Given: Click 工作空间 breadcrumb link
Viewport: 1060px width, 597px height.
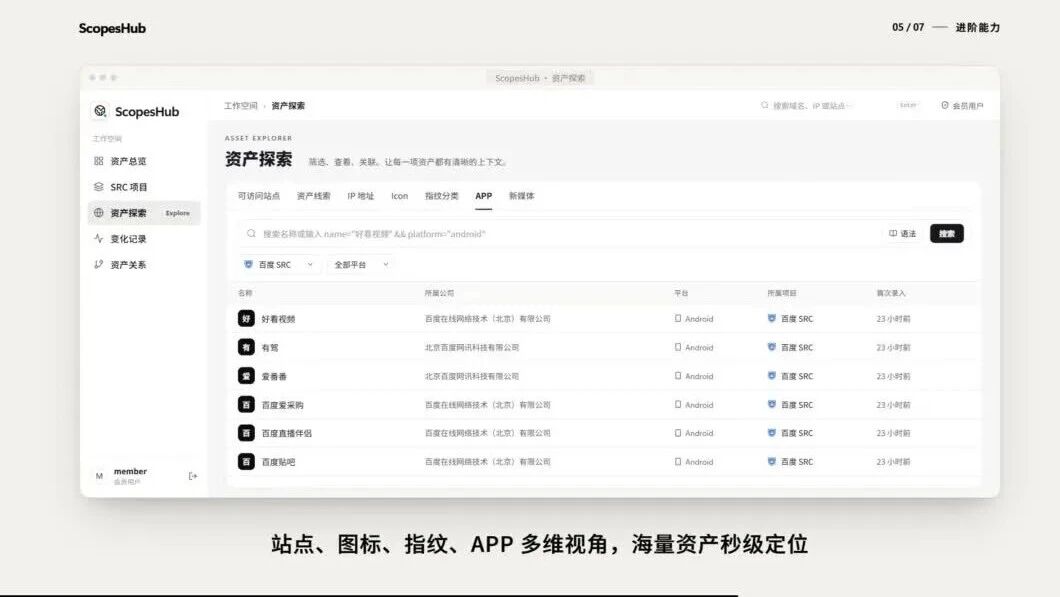Looking at the screenshot, I should coord(241,105).
